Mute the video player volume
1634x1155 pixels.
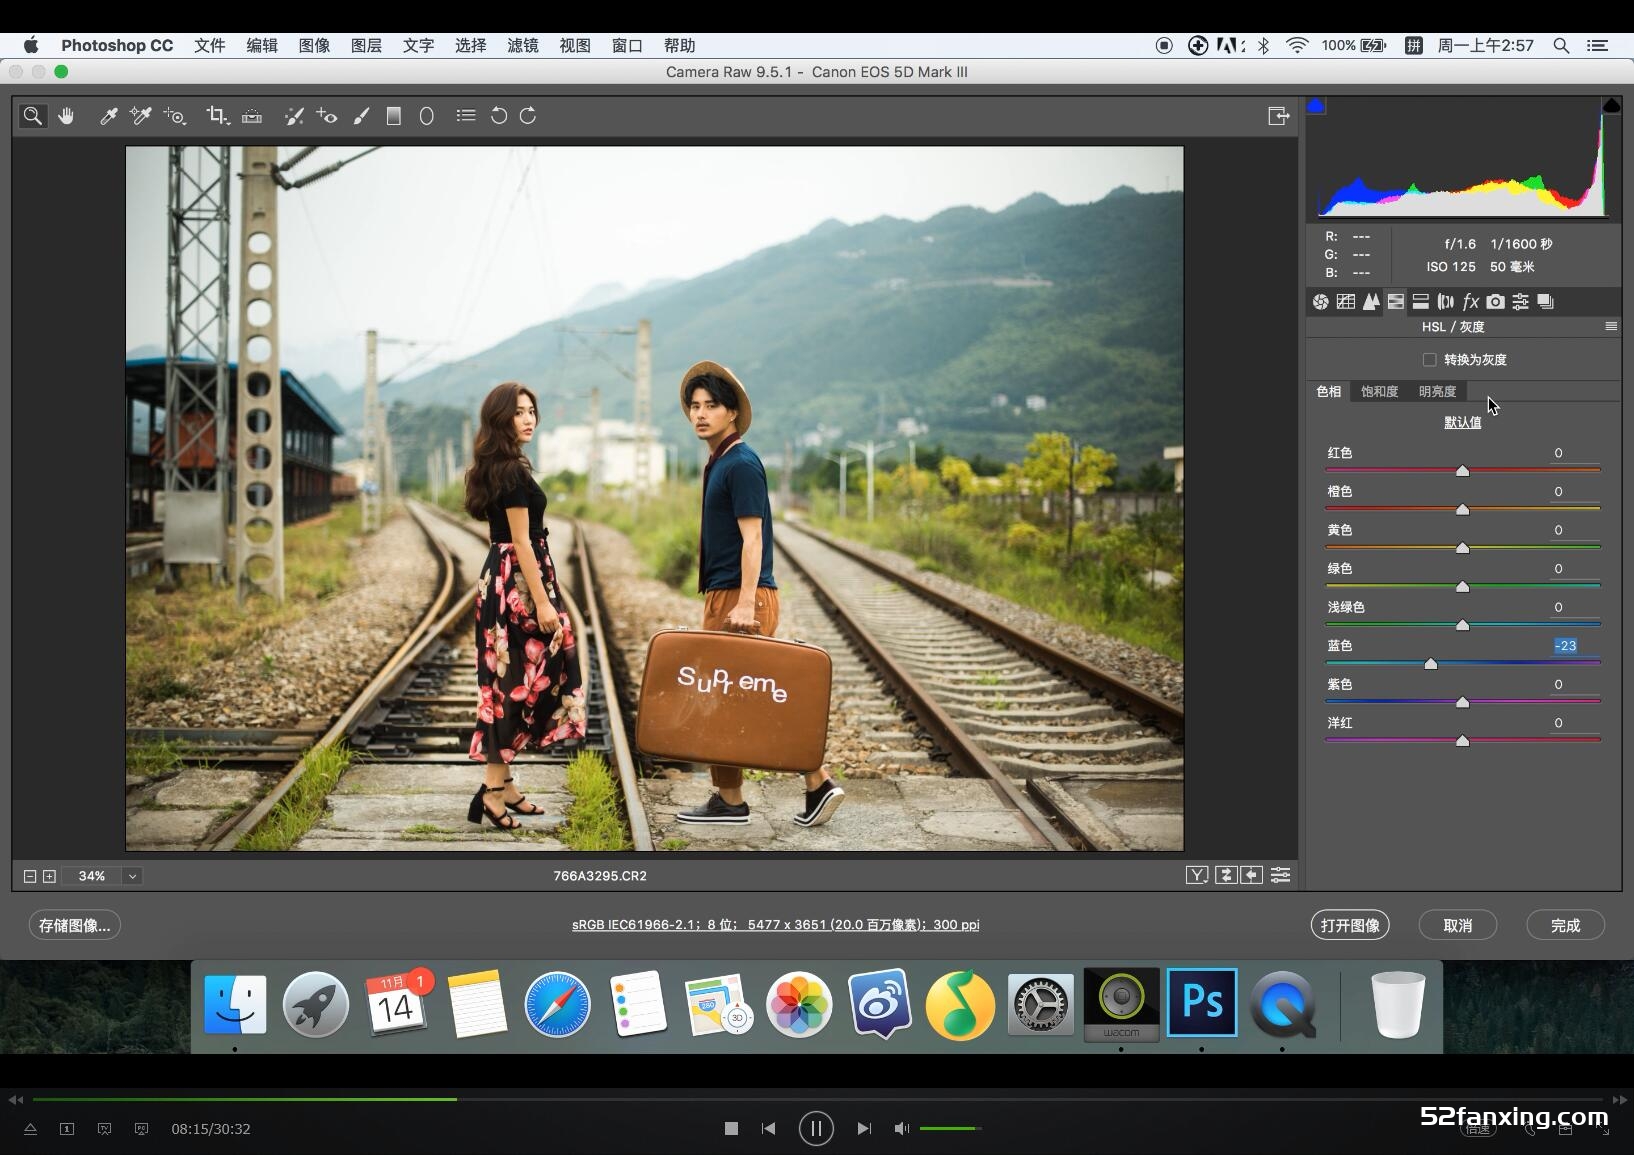(901, 1129)
